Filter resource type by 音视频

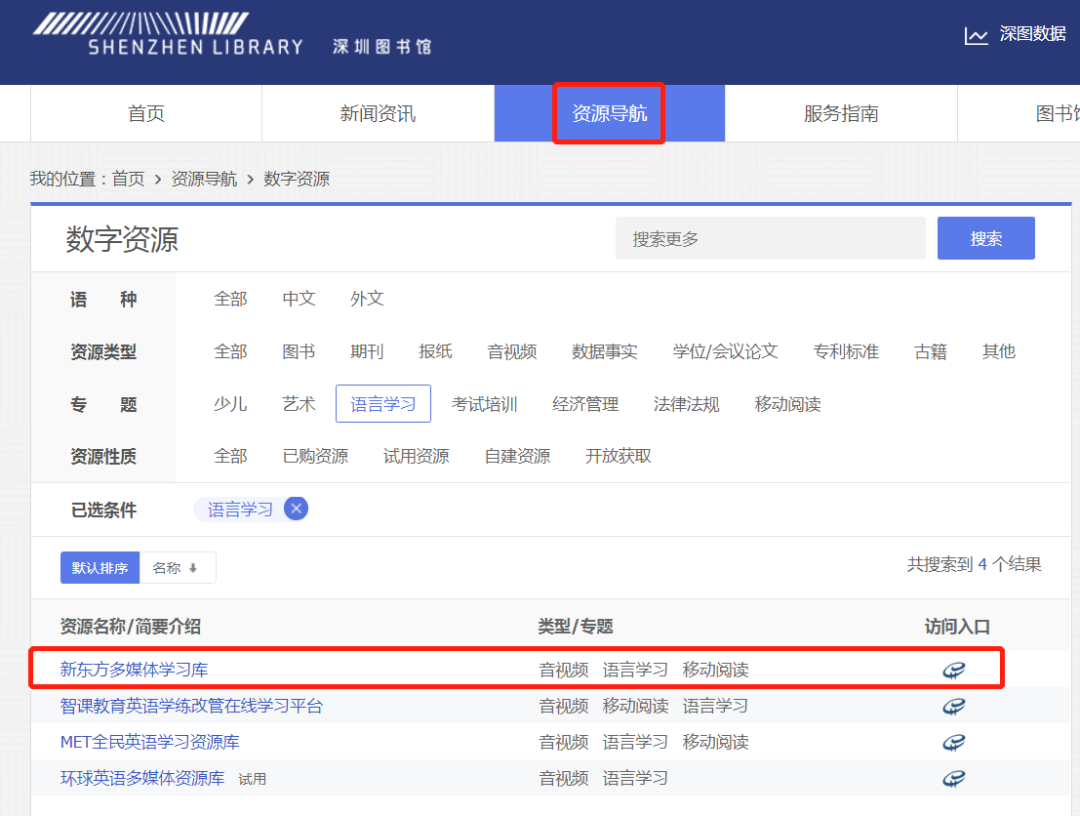(x=512, y=352)
